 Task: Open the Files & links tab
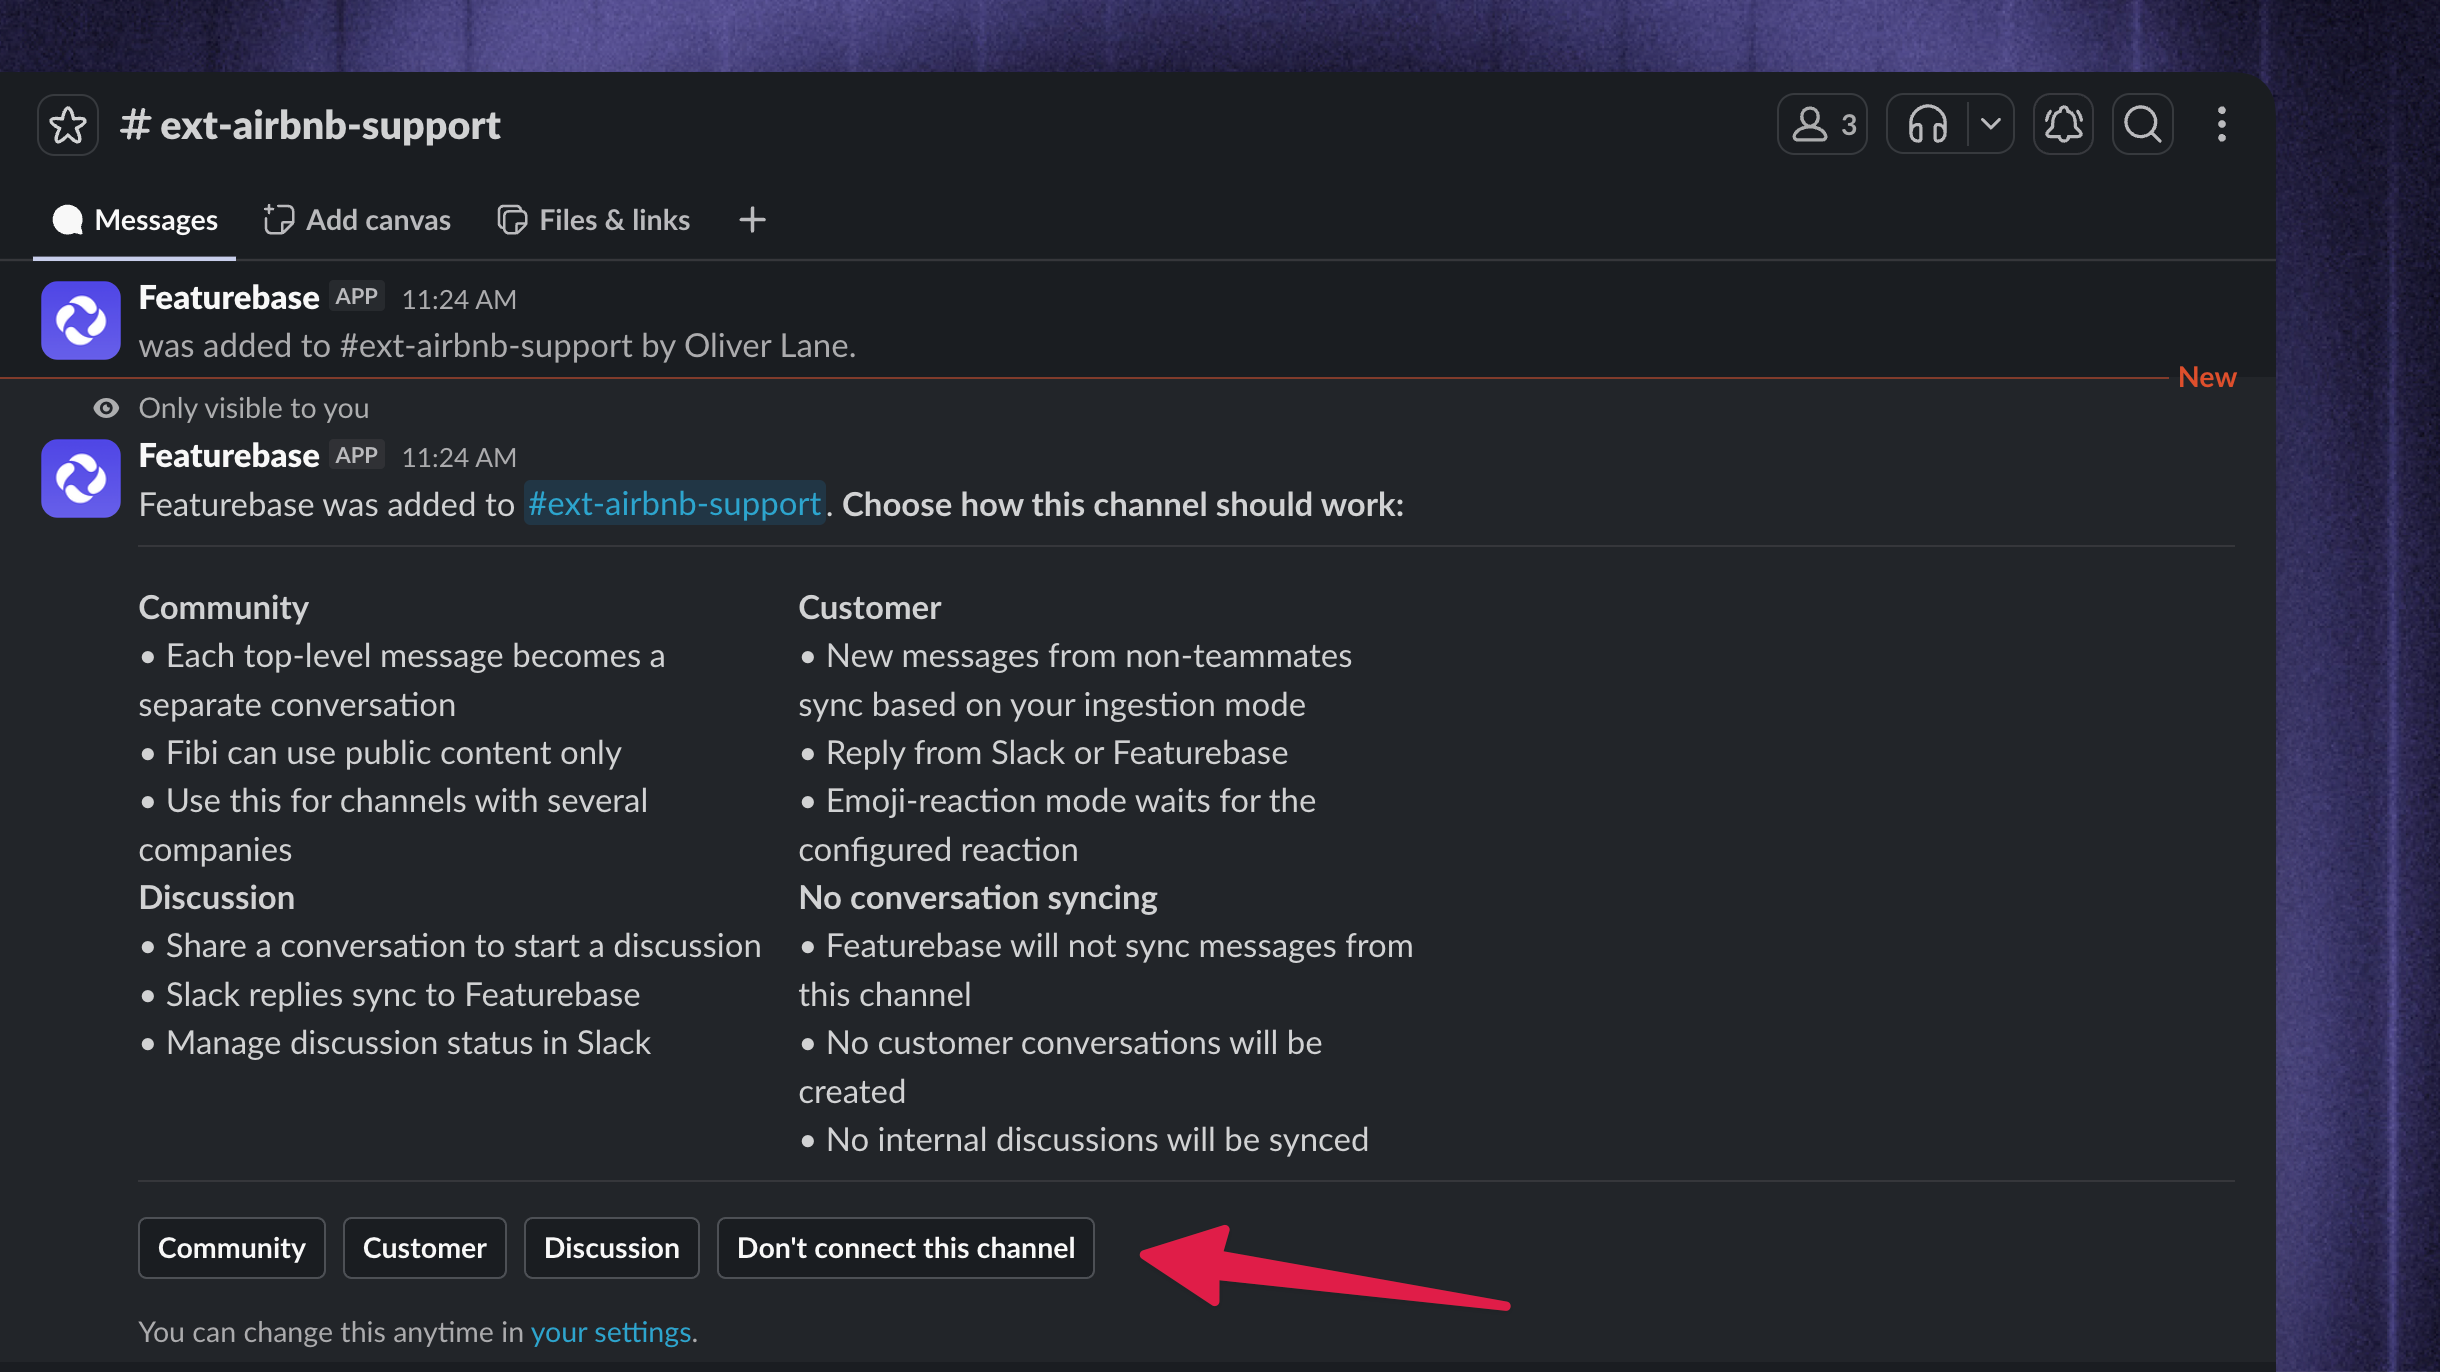594,220
